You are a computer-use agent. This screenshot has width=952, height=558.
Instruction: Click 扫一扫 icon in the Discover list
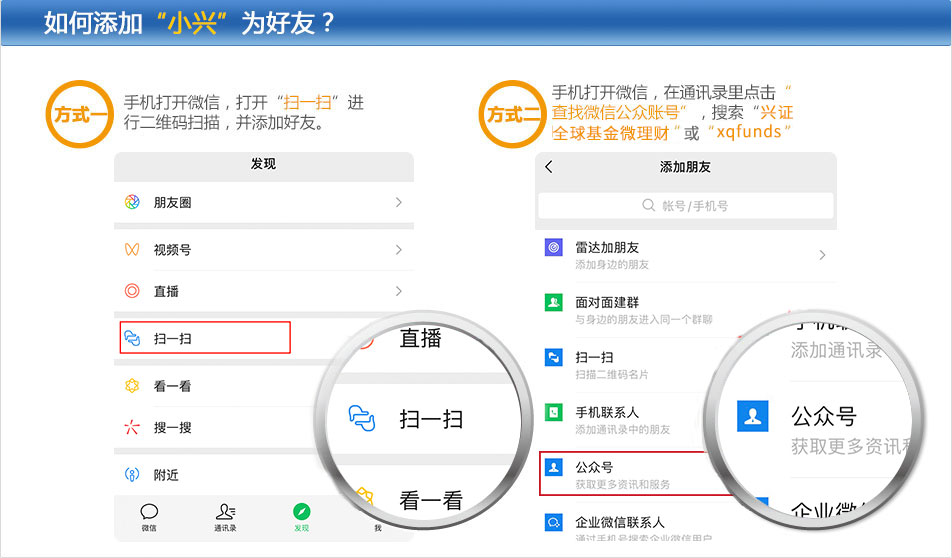point(132,338)
